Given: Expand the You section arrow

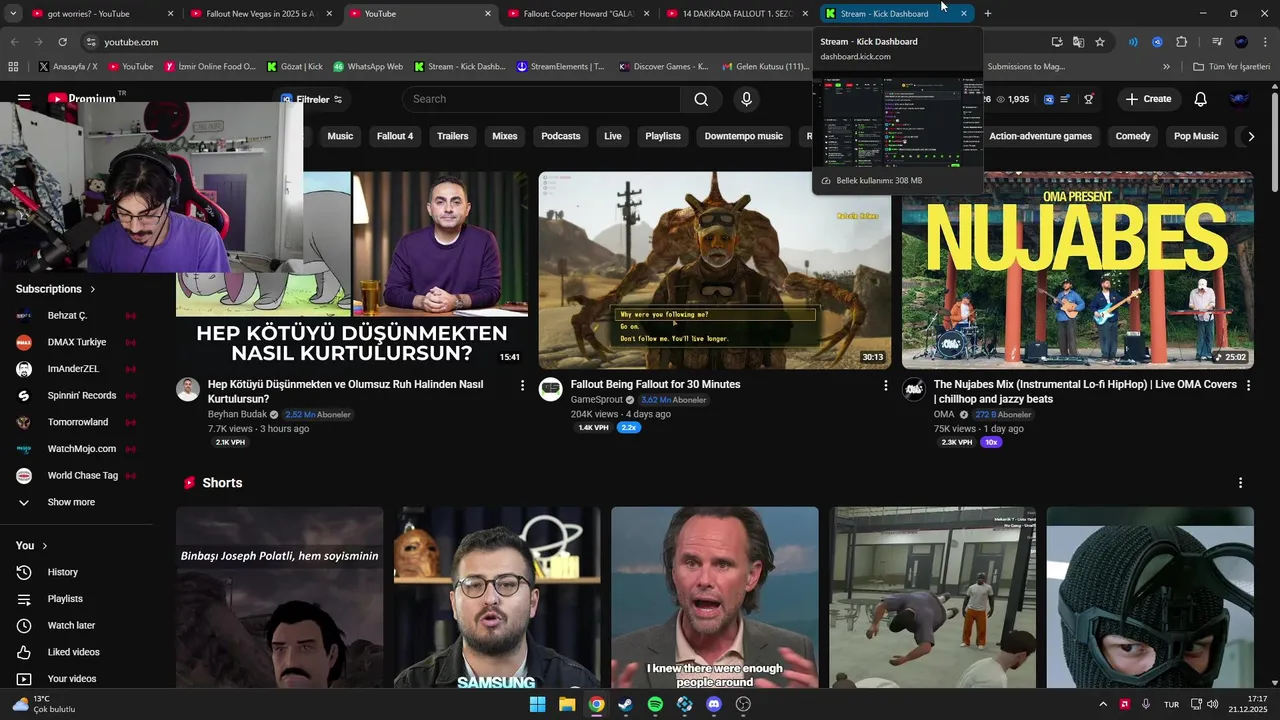Looking at the screenshot, I should point(44,545).
